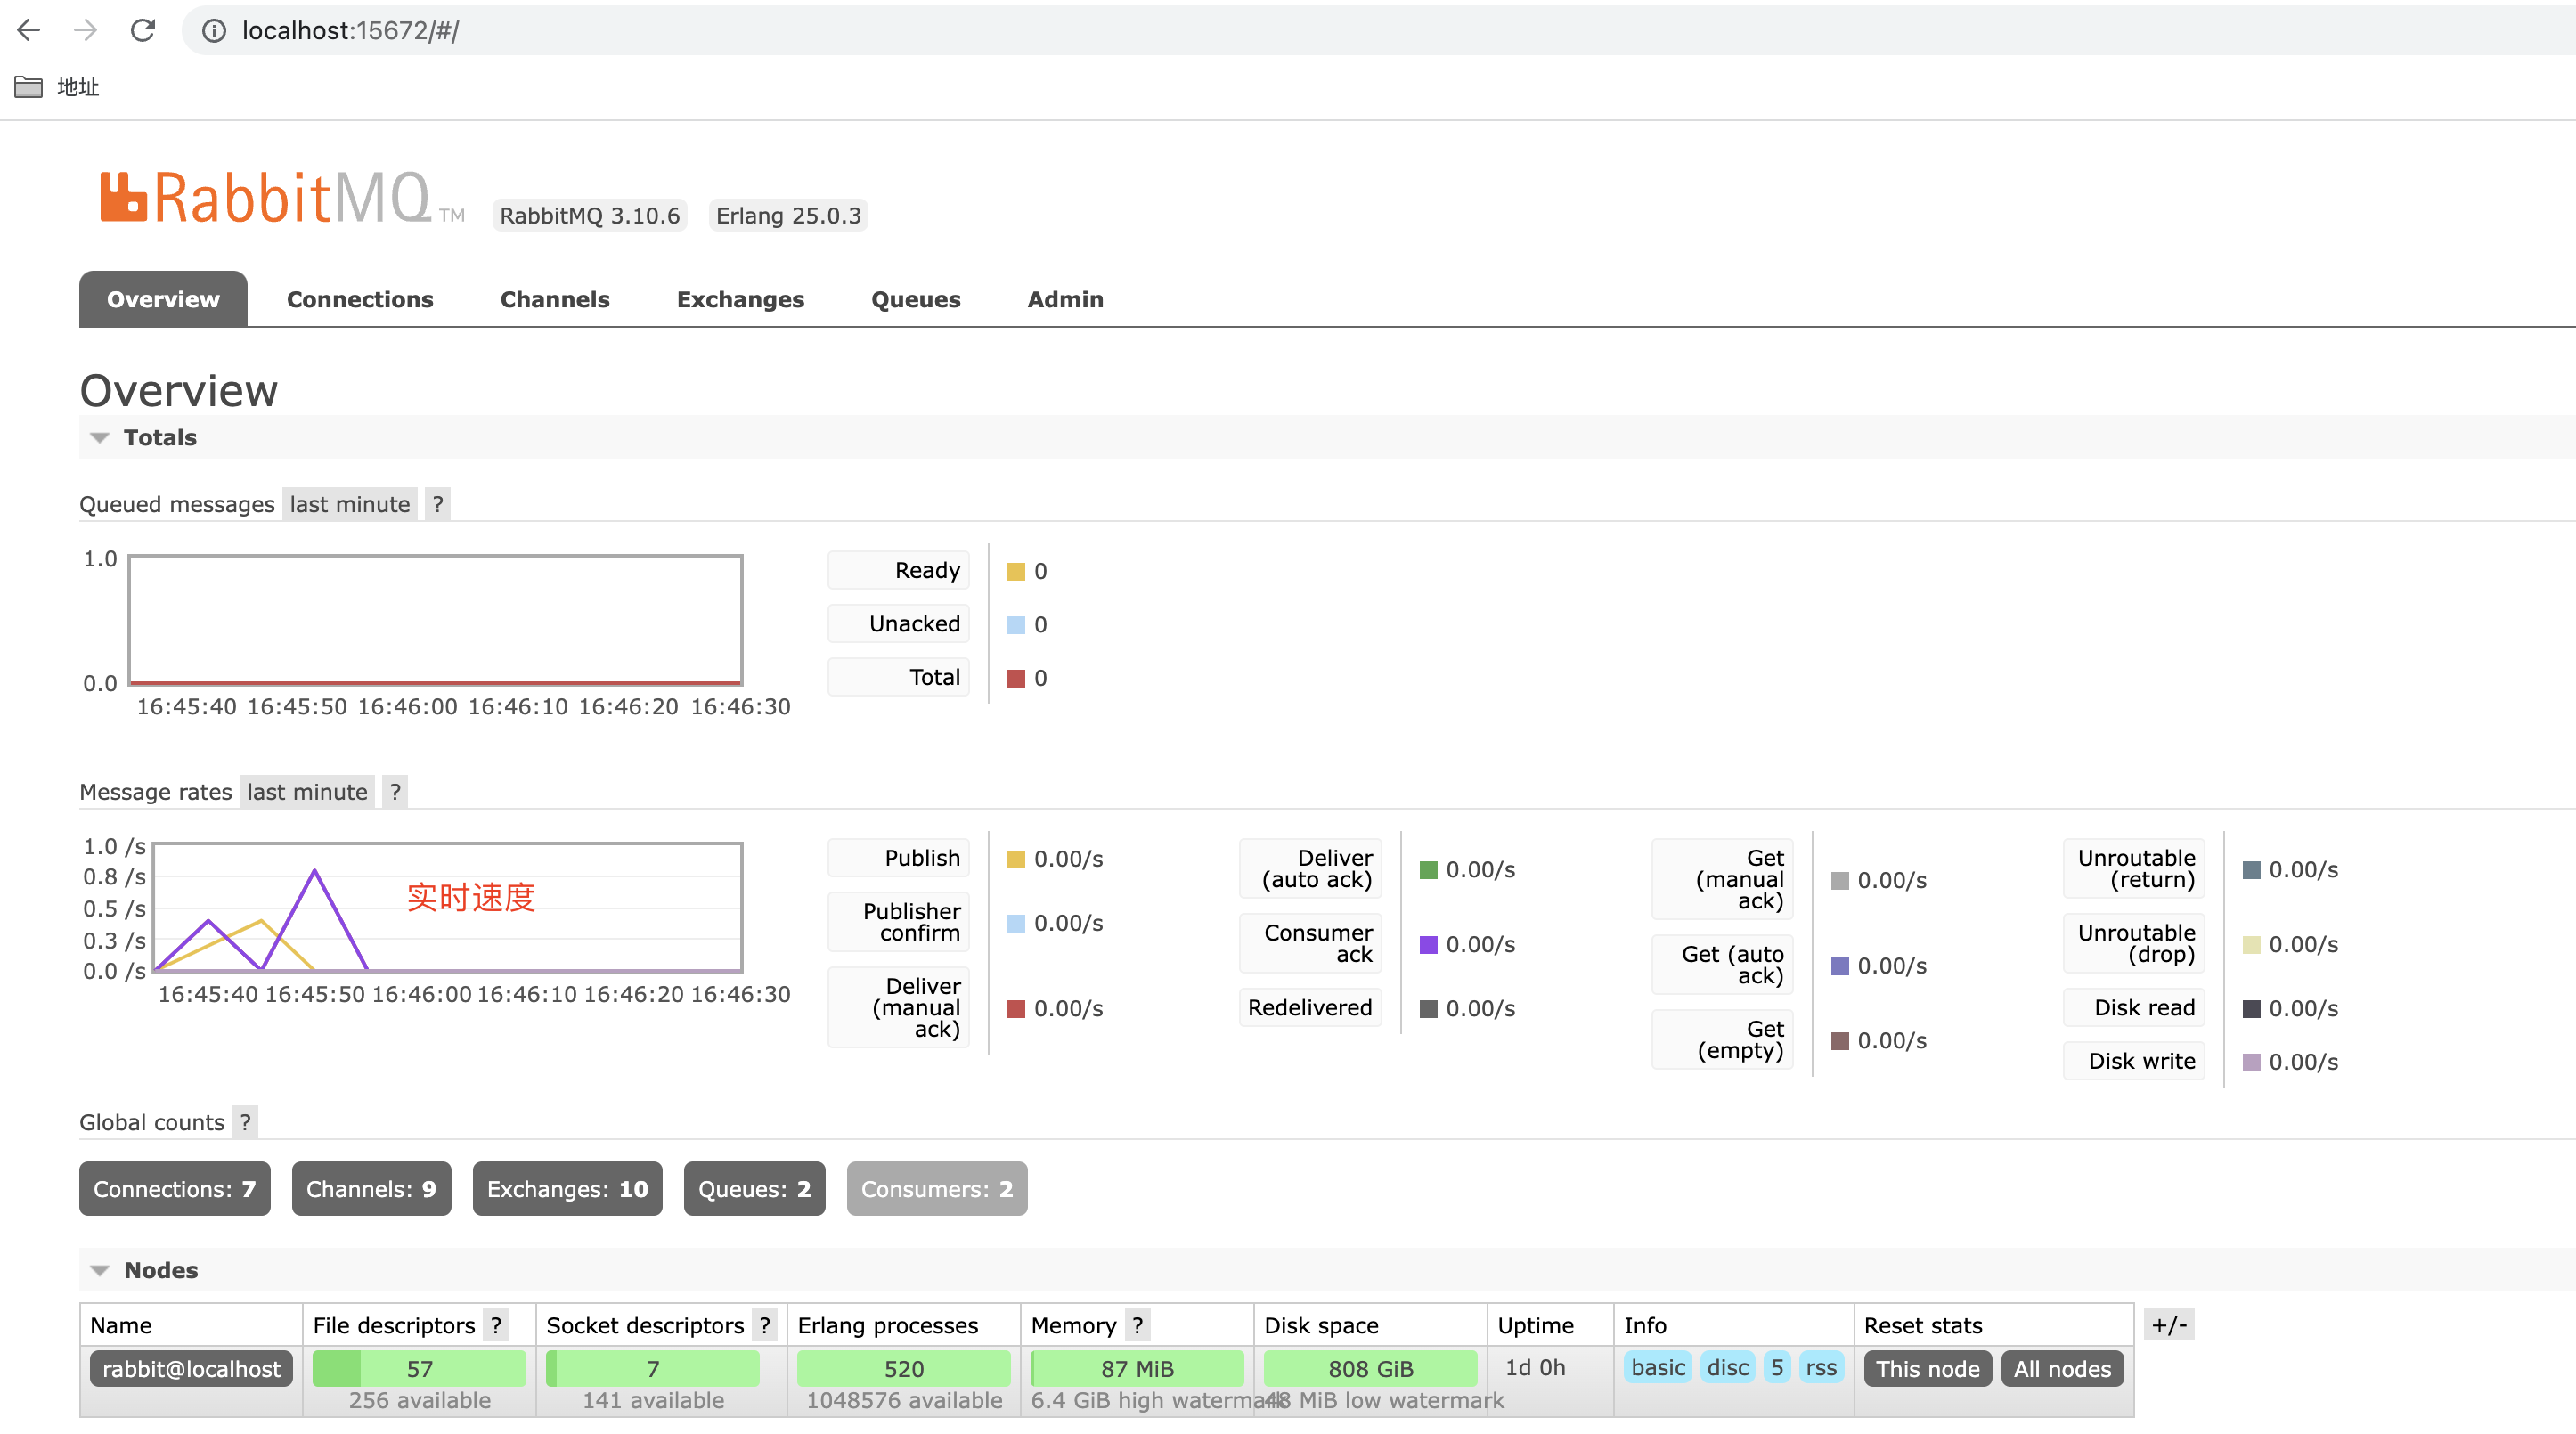Click the Erlang processes 520 bar
Screen dimensions: 2576x1434
point(904,1369)
